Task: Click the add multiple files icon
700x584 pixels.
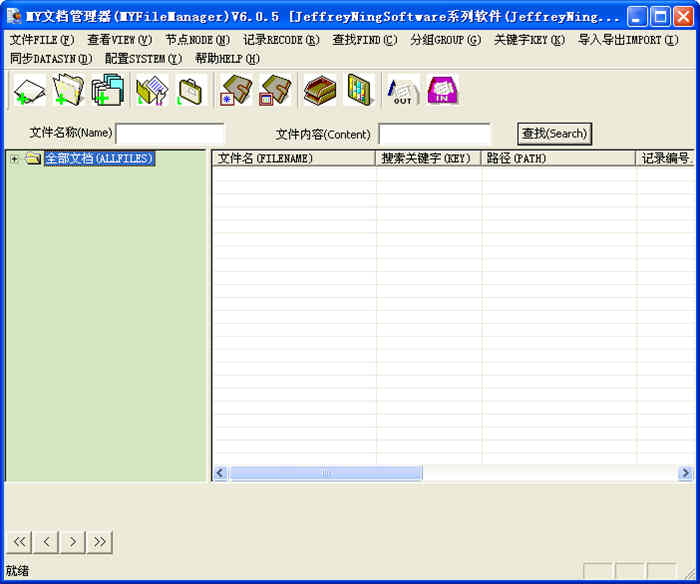Action: point(107,91)
